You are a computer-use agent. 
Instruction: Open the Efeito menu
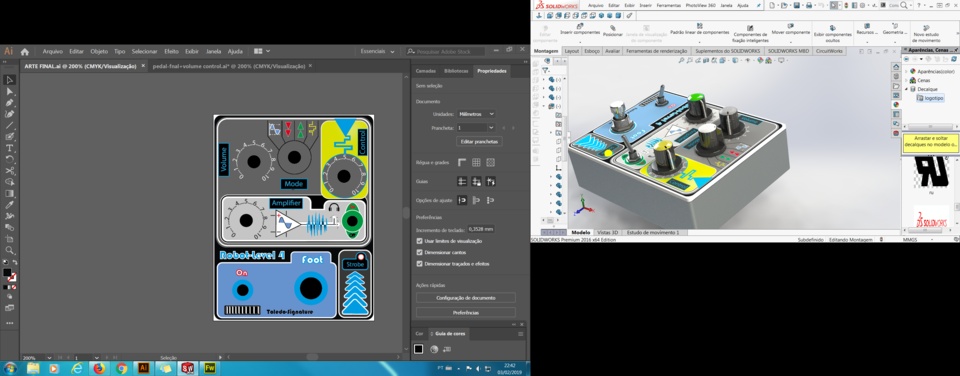(x=171, y=52)
